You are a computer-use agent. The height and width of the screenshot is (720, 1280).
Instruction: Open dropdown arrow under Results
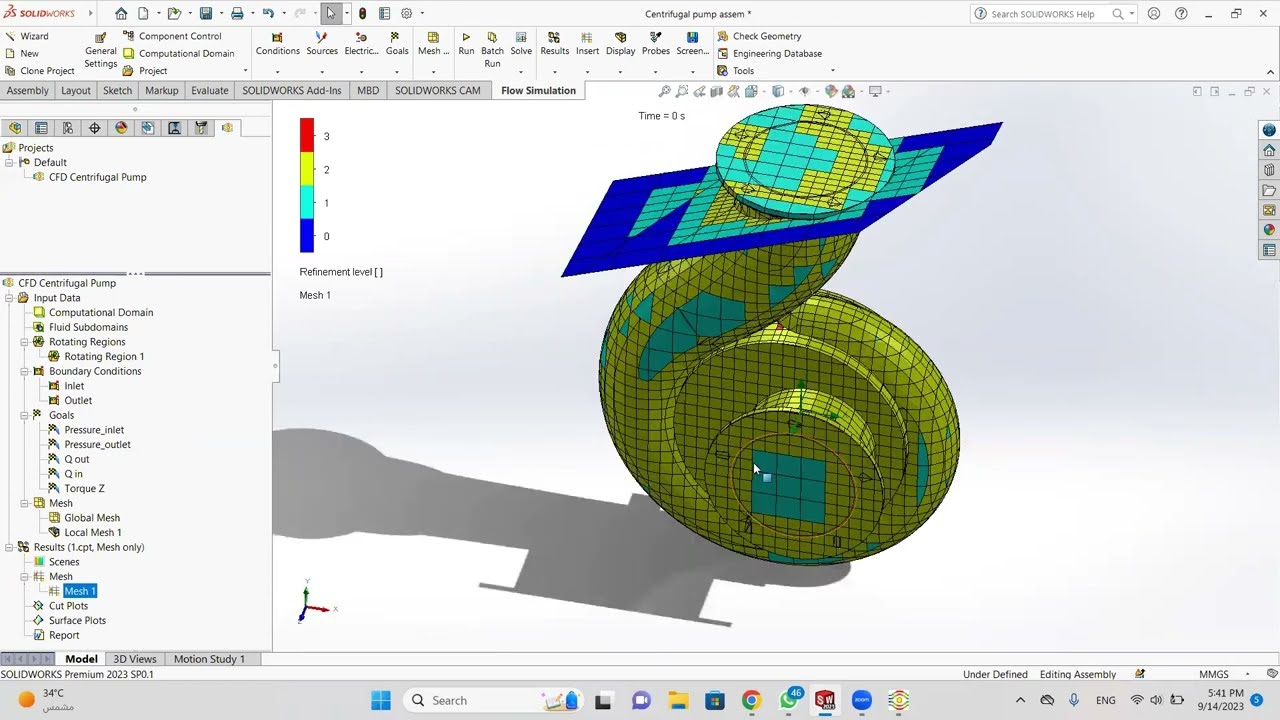pyautogui.click(x=554, y=72)
